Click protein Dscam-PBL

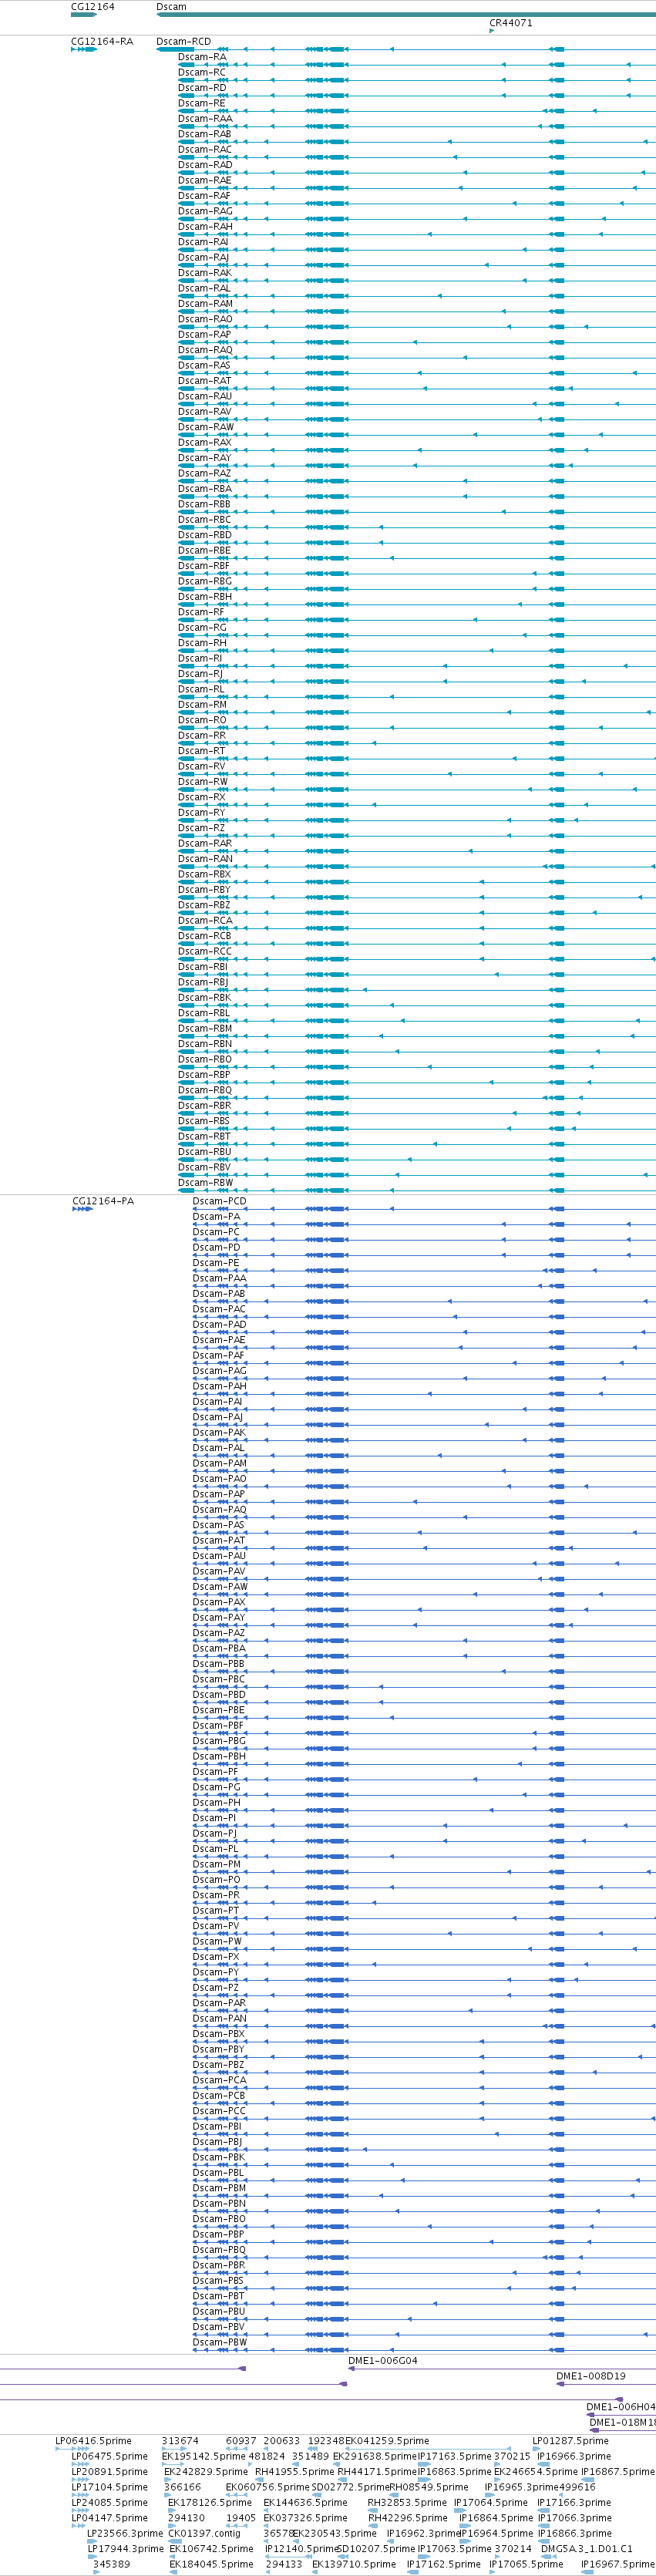click(218, 2172)
